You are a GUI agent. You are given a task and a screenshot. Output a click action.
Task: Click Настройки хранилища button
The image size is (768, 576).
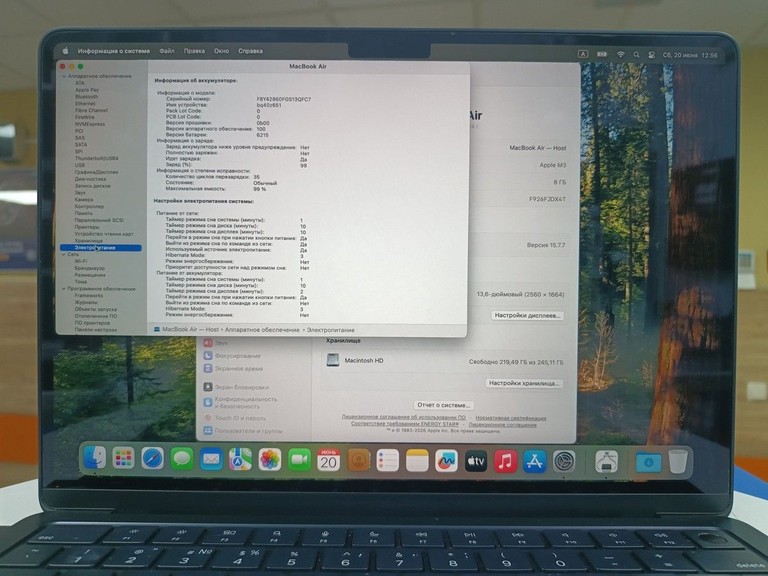pos(524,383)
